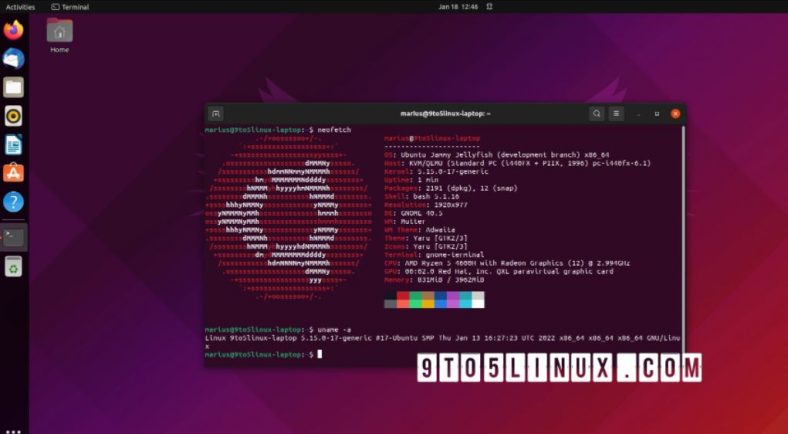Open the Activities overview
Screen dimensions: 788x434
(x=21, y=7)
